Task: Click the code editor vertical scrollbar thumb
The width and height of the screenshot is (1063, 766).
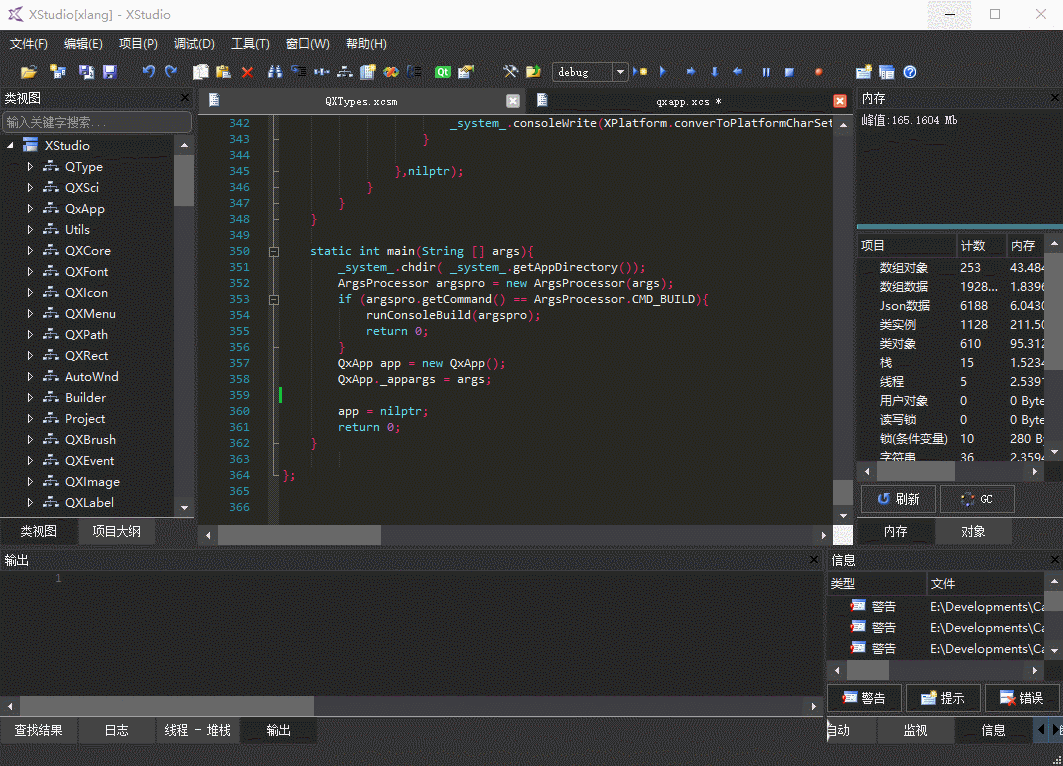Action: tap(843, 492)
